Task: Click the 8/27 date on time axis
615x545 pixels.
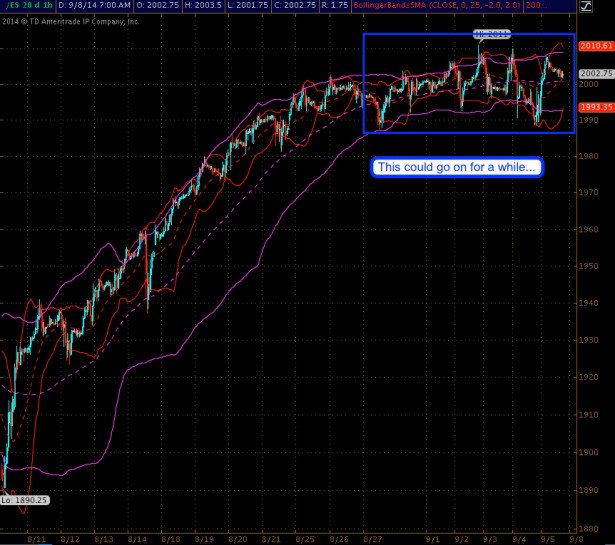Action: click(374, 538)
